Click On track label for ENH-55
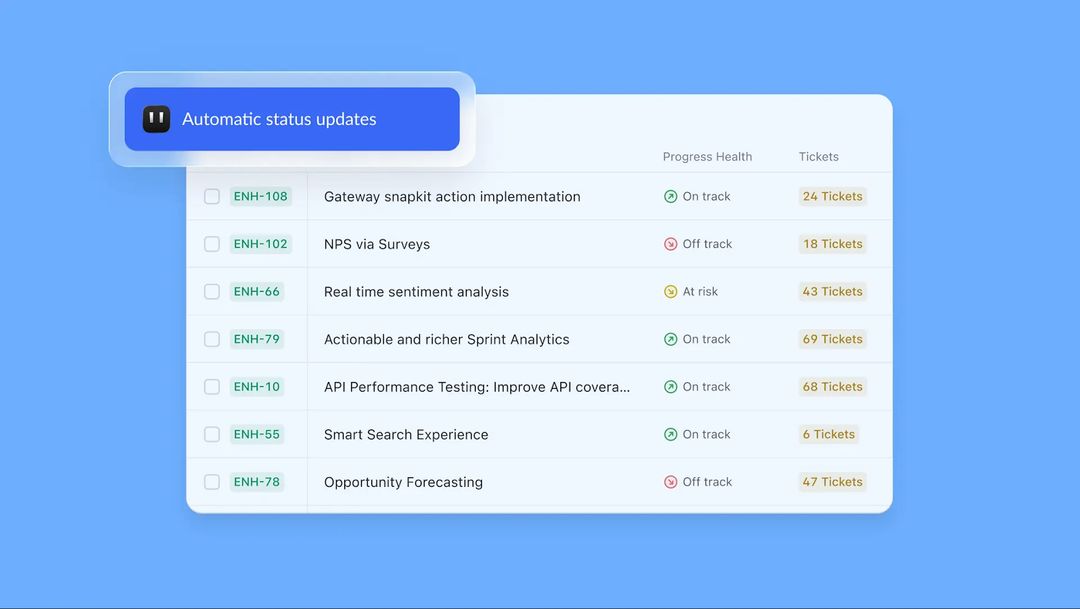1080x609 pixels. point(707,434)
